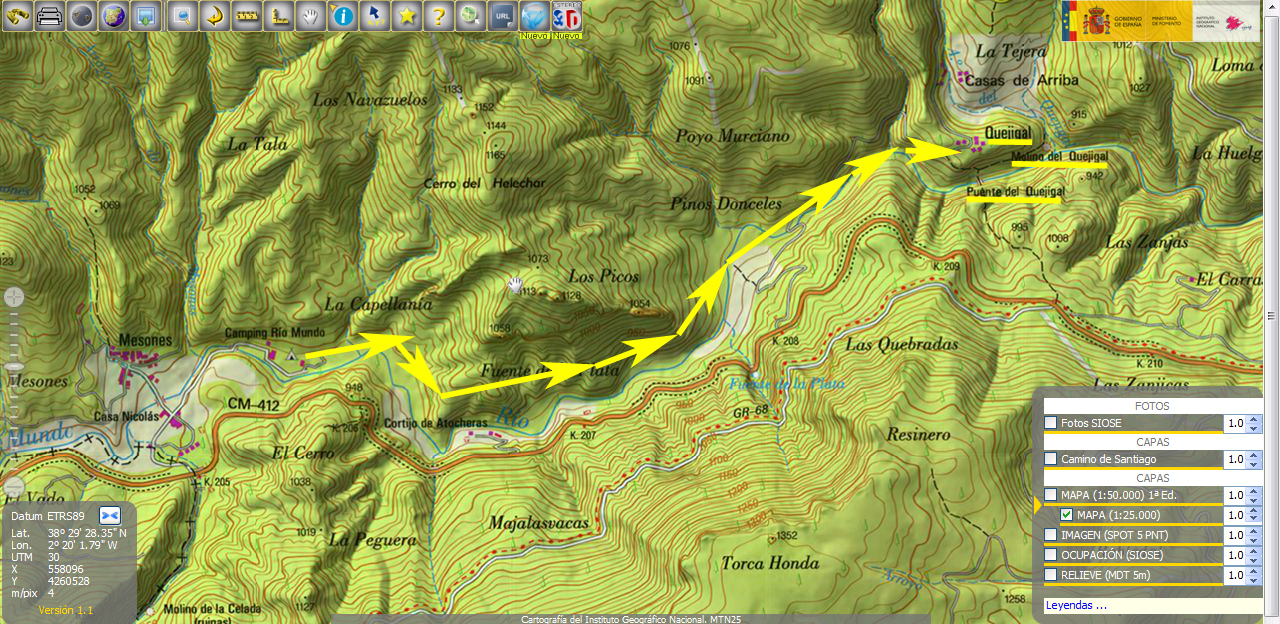This screenshot has width=1280, height=624.
Task: Click the Torca Honda map label
Action: pos(769,563)
